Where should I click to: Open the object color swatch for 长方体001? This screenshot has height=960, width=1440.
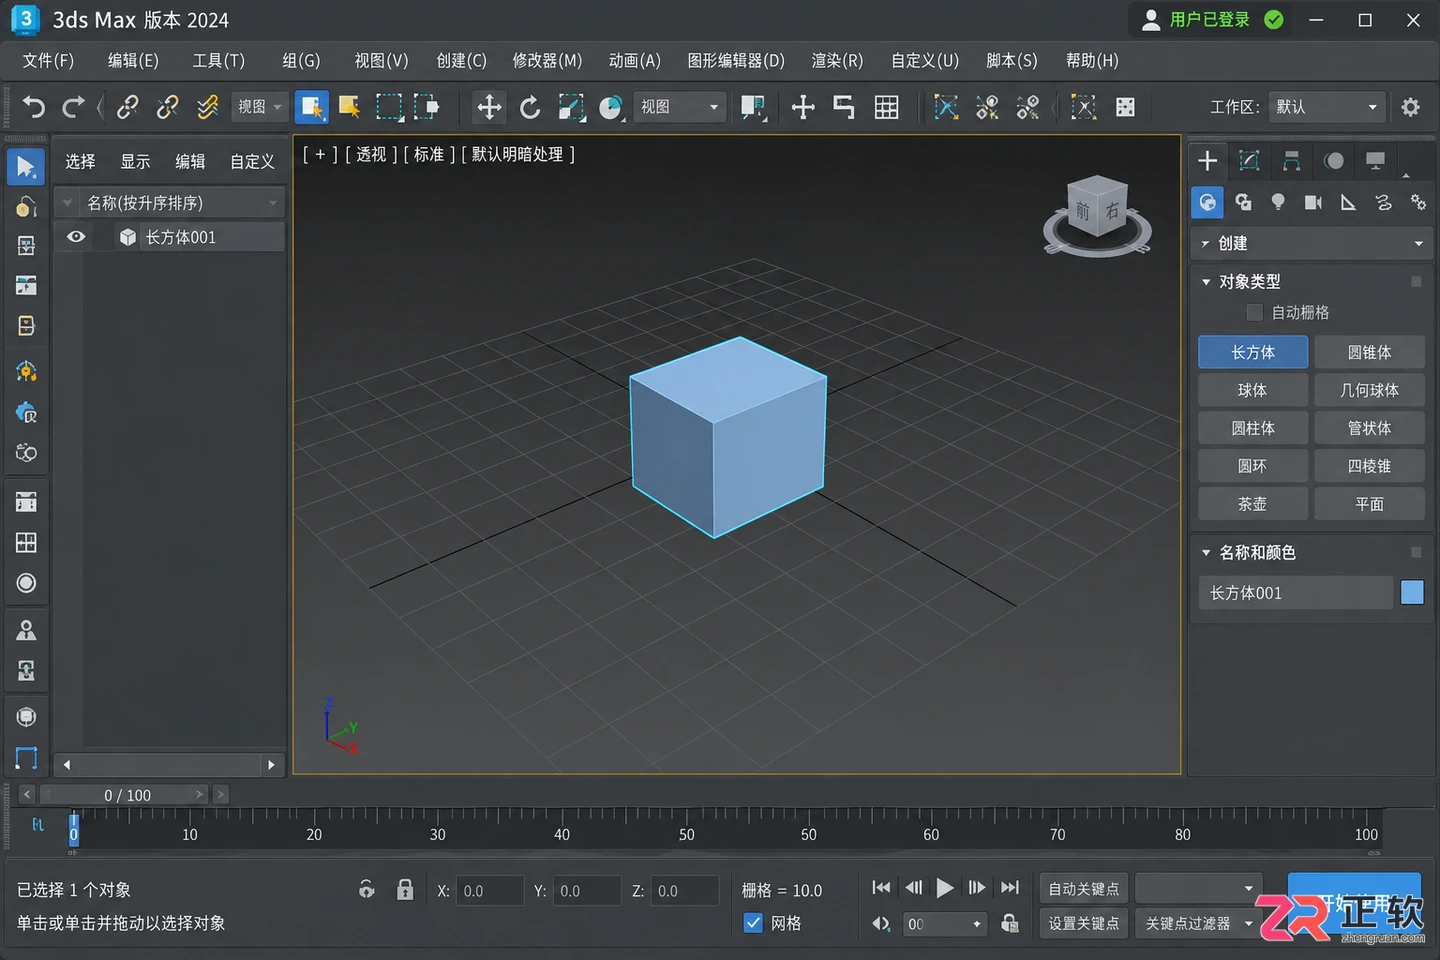coord(1412,593)
